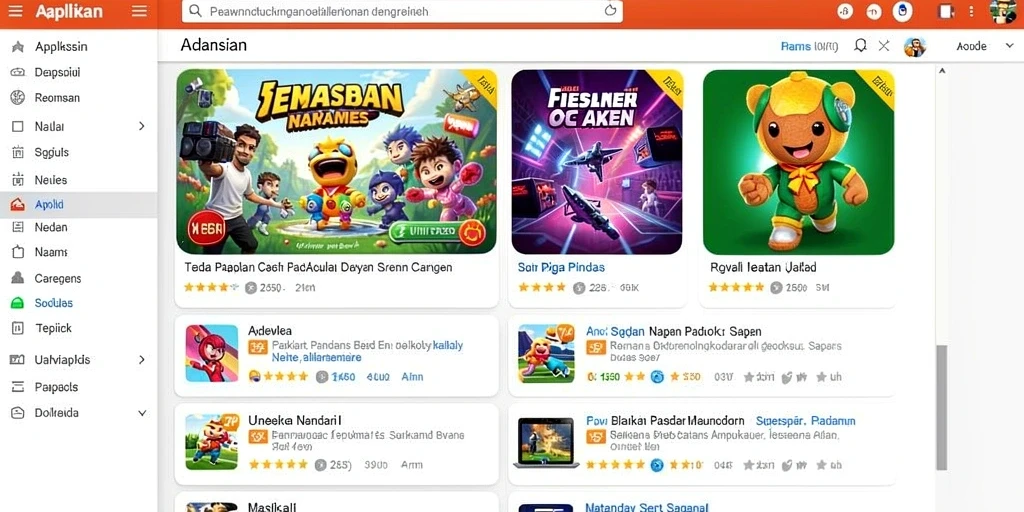Image resolution: width=1024 pixels, height=512 pixels.
Task: Click the Ualviaplds sidebar icon
Action: 18,360
